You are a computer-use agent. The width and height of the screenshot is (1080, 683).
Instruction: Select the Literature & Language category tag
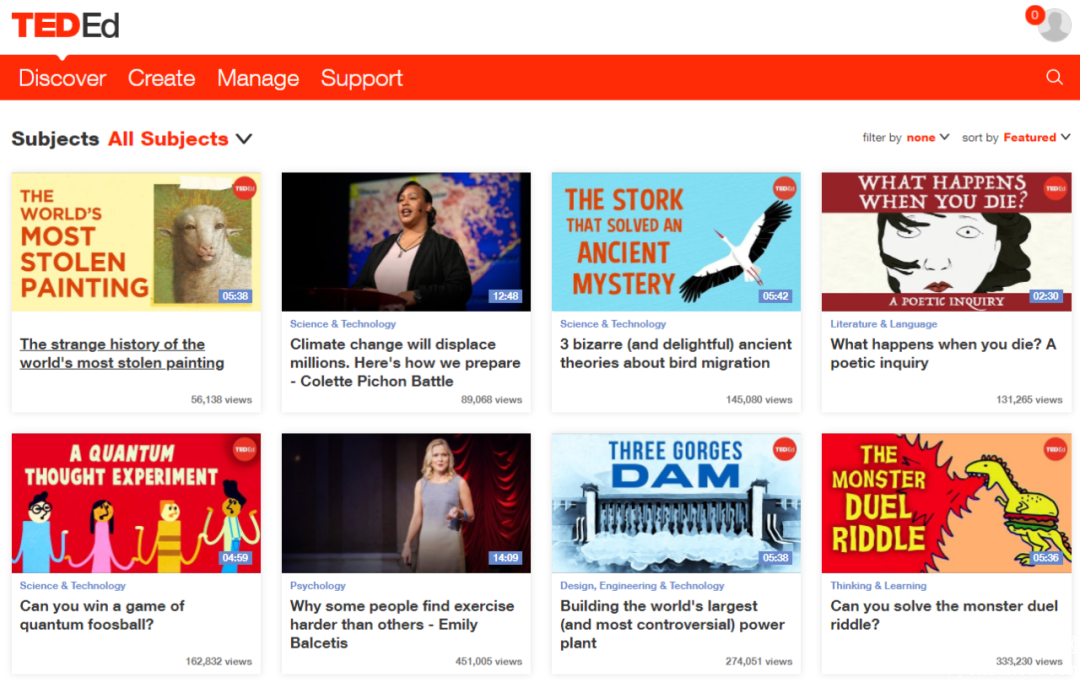(884, 324)
